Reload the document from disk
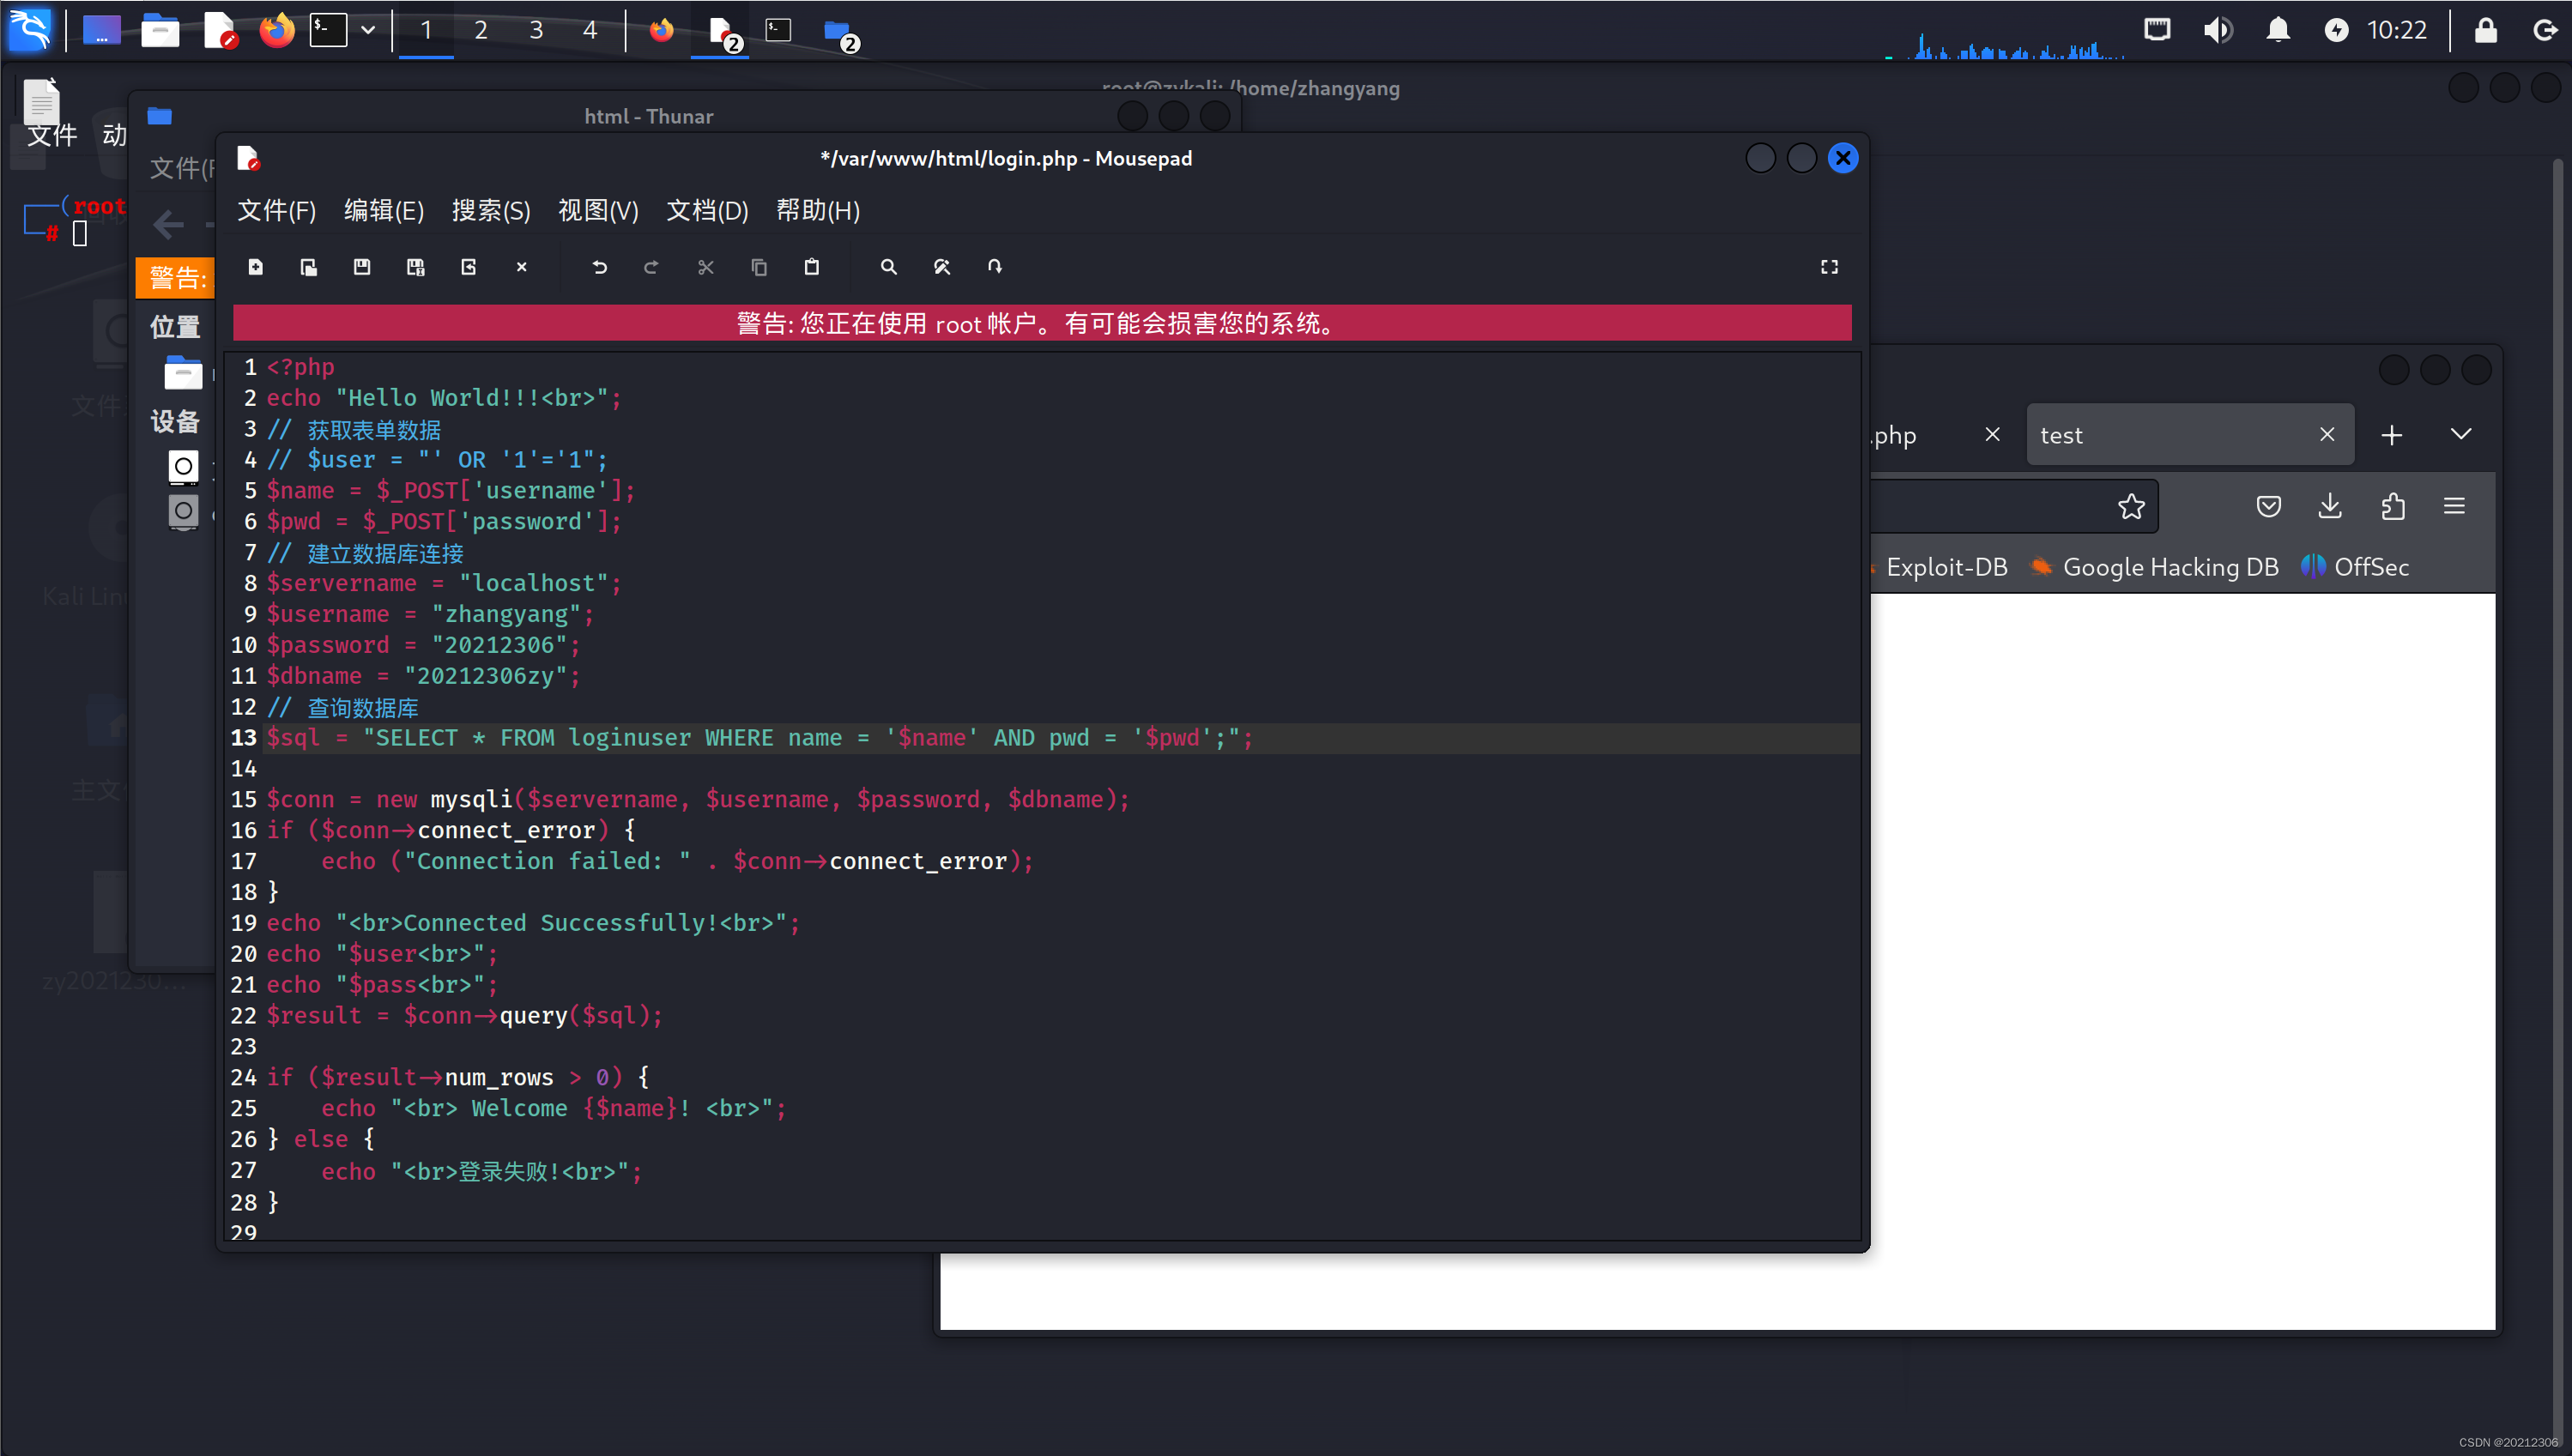 (x=468, y=267)
